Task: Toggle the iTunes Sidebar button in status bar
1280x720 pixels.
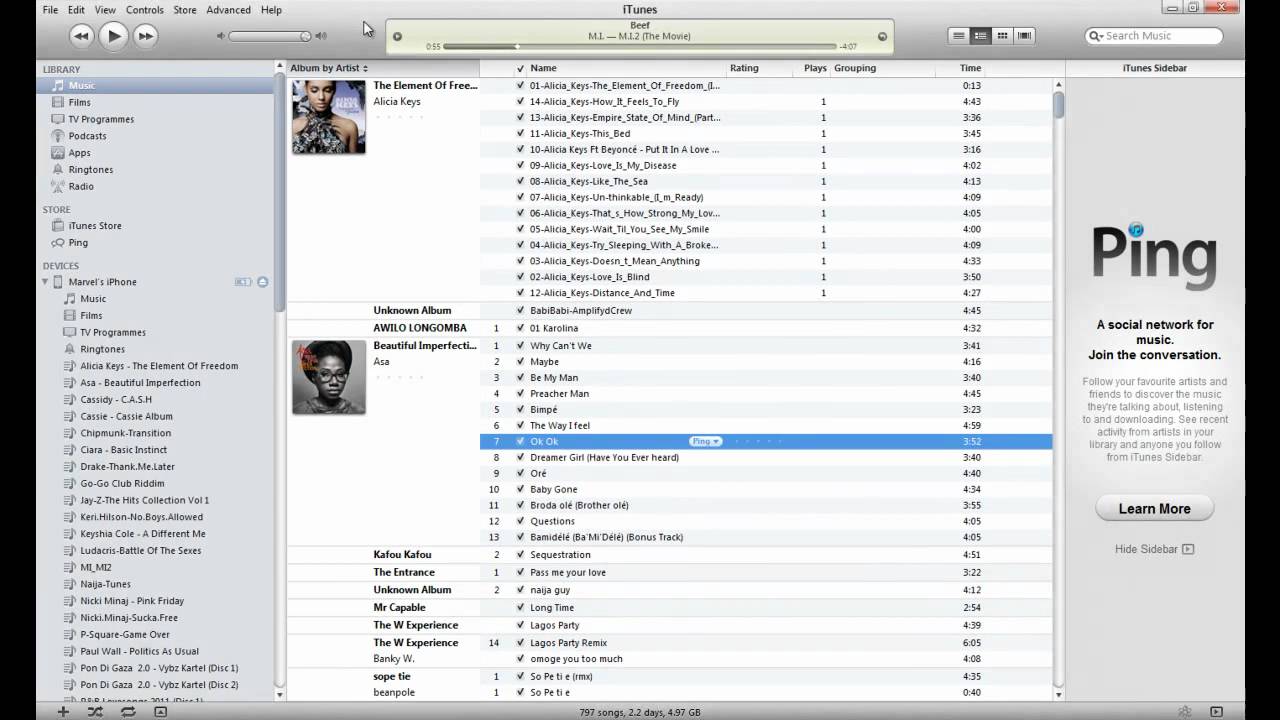Action: (x=1217, y=712)
